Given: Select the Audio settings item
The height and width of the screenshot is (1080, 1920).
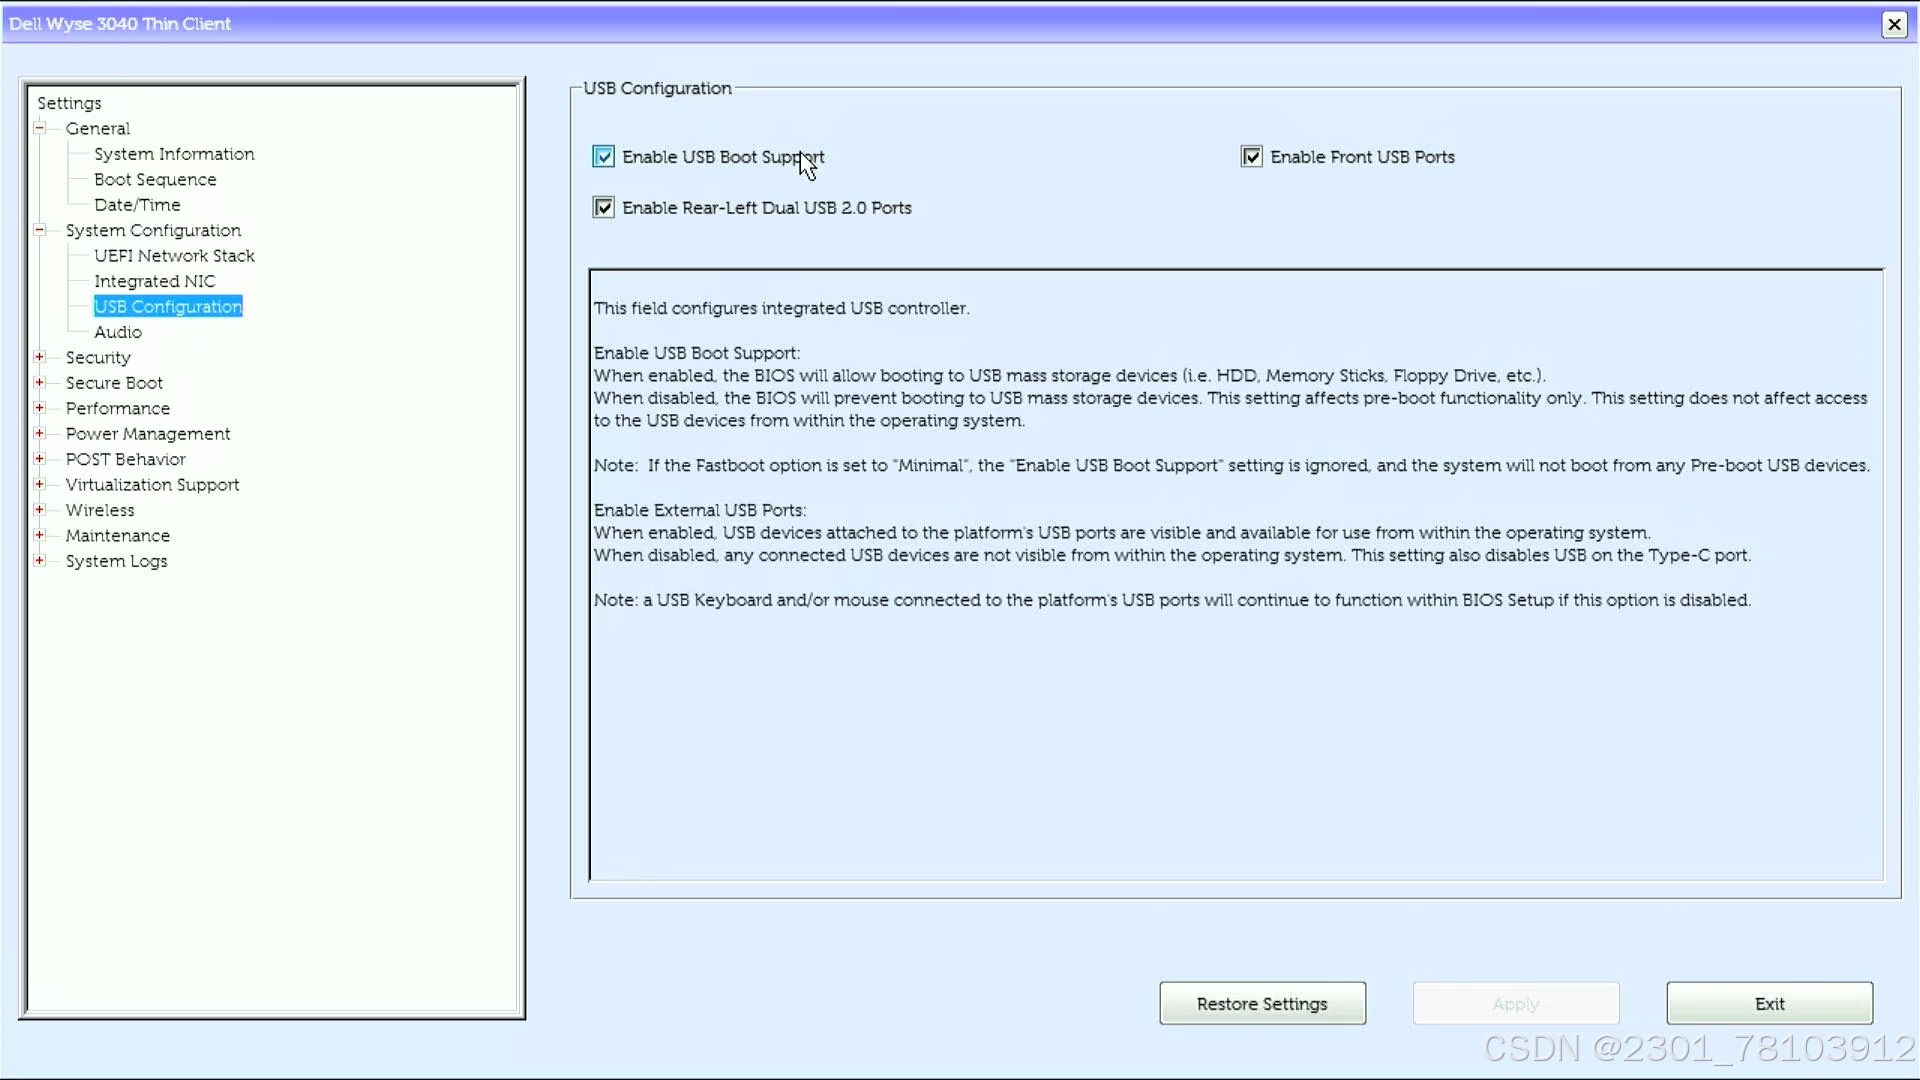Looking at the screenshot, I should coord(118,332).
